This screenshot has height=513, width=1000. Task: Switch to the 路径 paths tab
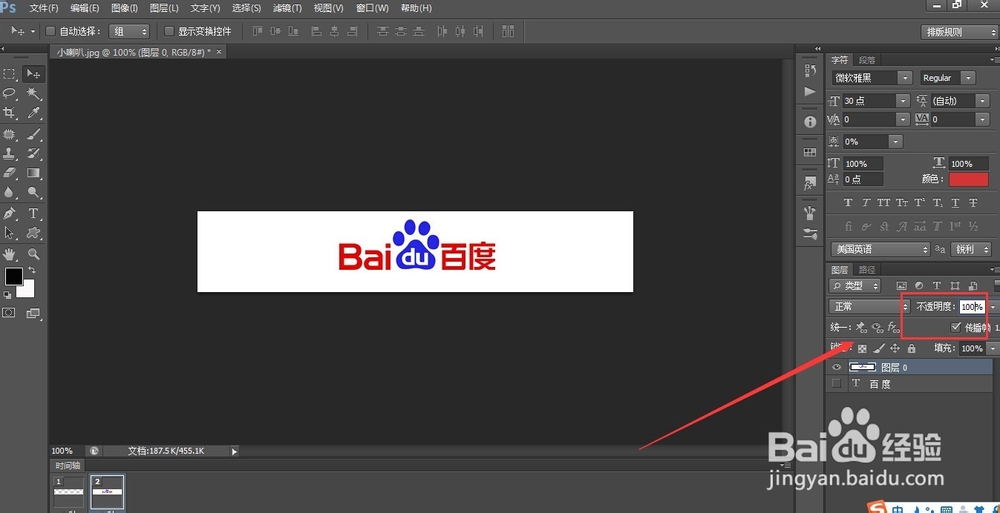(867, 269)
